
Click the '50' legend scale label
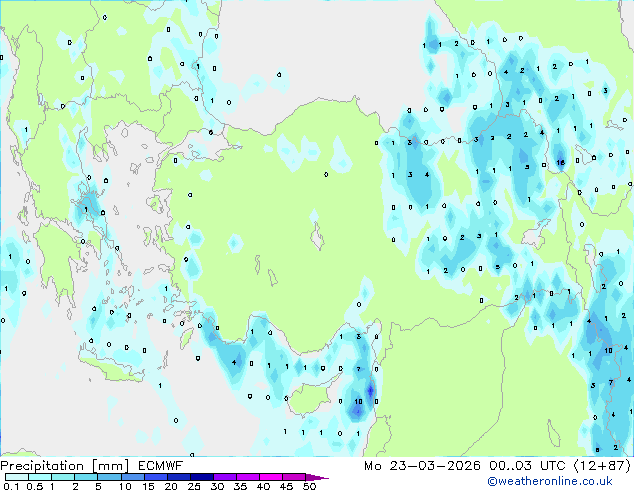coord(309,486)
